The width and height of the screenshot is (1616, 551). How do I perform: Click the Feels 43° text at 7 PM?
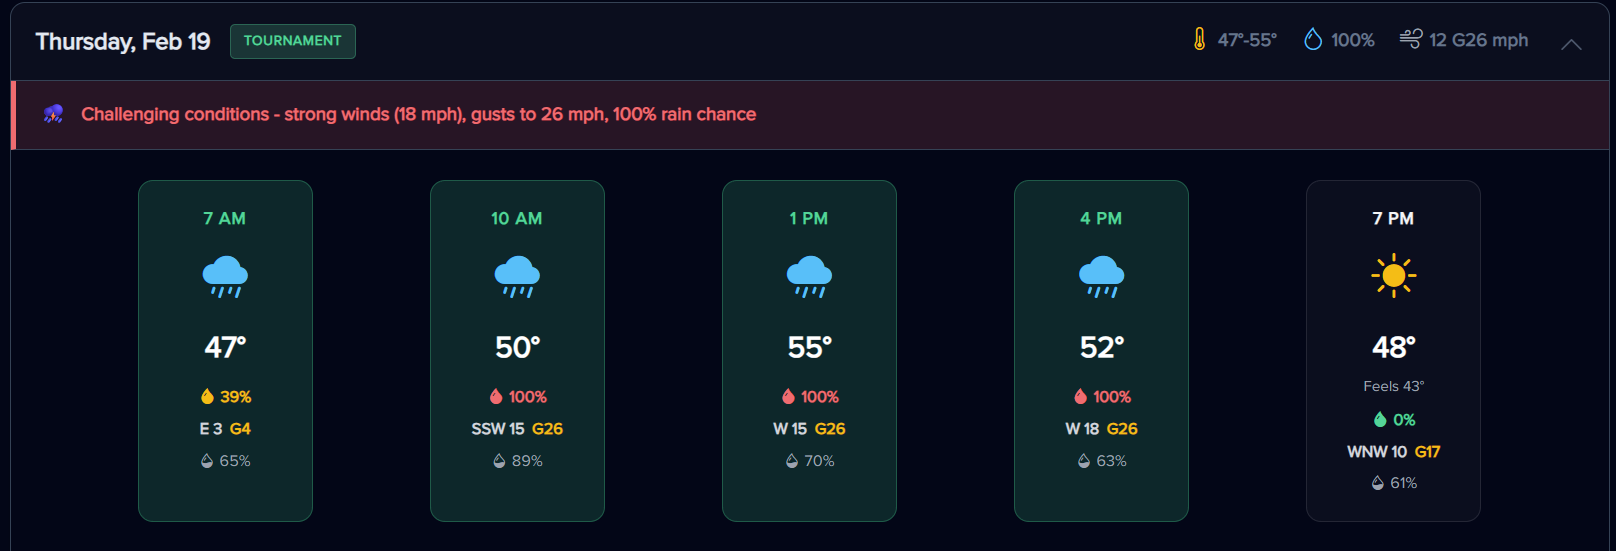1393,386
